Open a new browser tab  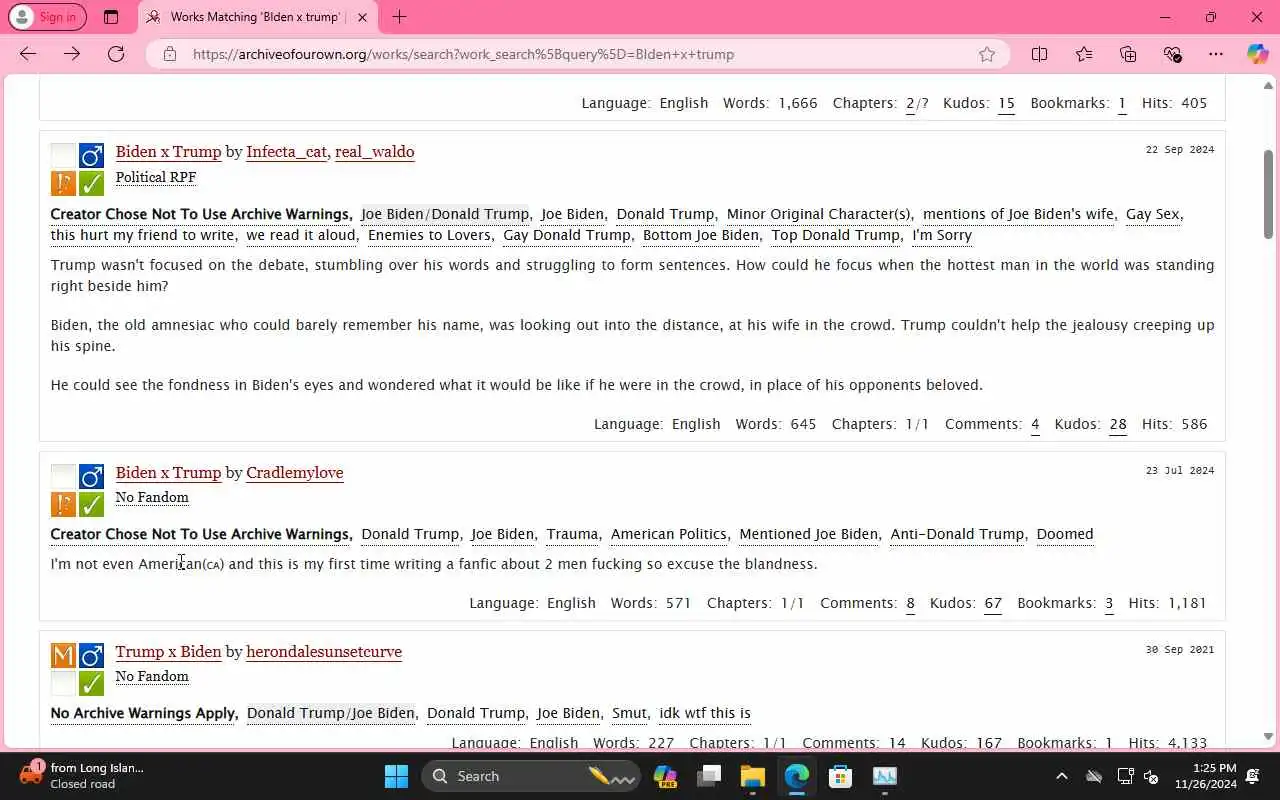tap(399, 17)
